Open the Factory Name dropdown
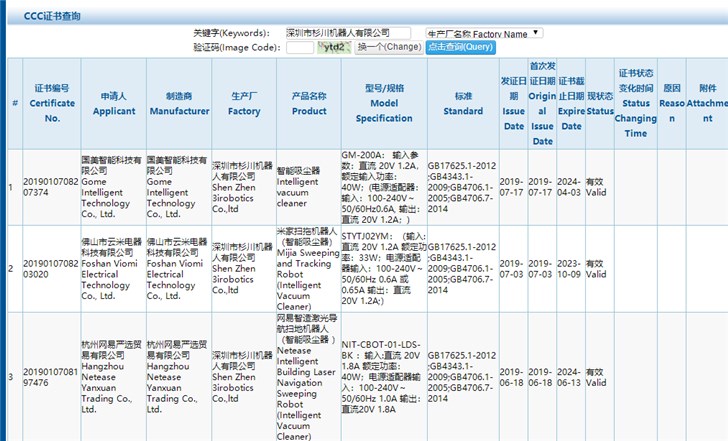The image size is (728, 441). pyautogui.click(x=484, y=33)
